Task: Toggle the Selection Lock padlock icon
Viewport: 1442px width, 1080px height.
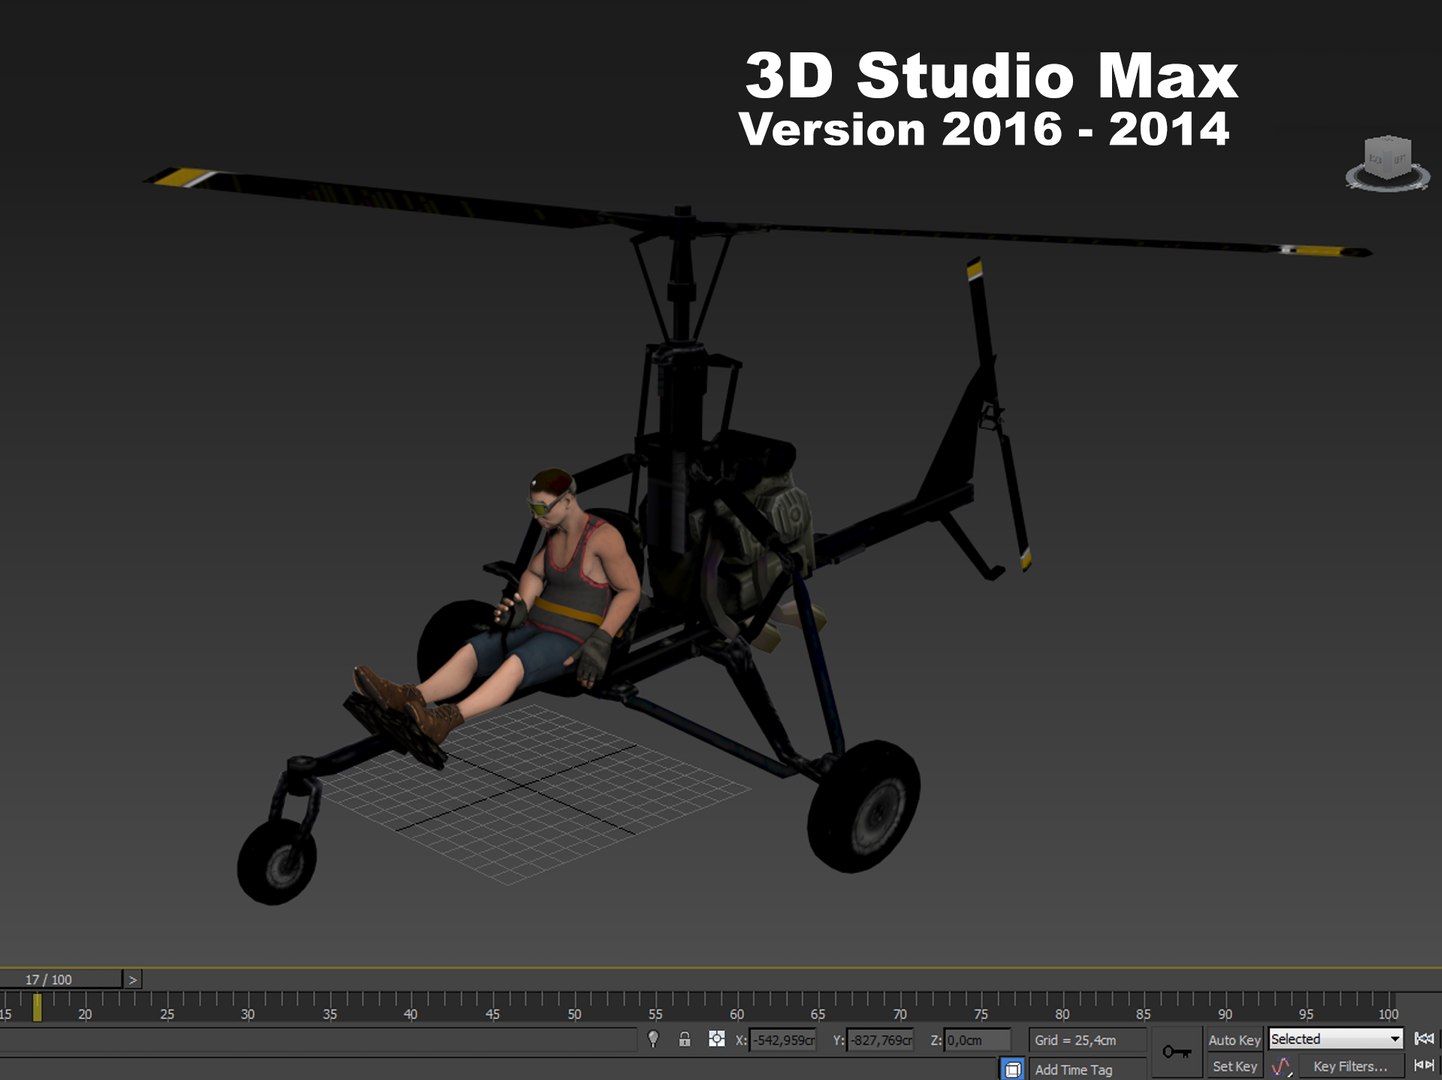Action: click(x=685, y=1039)
